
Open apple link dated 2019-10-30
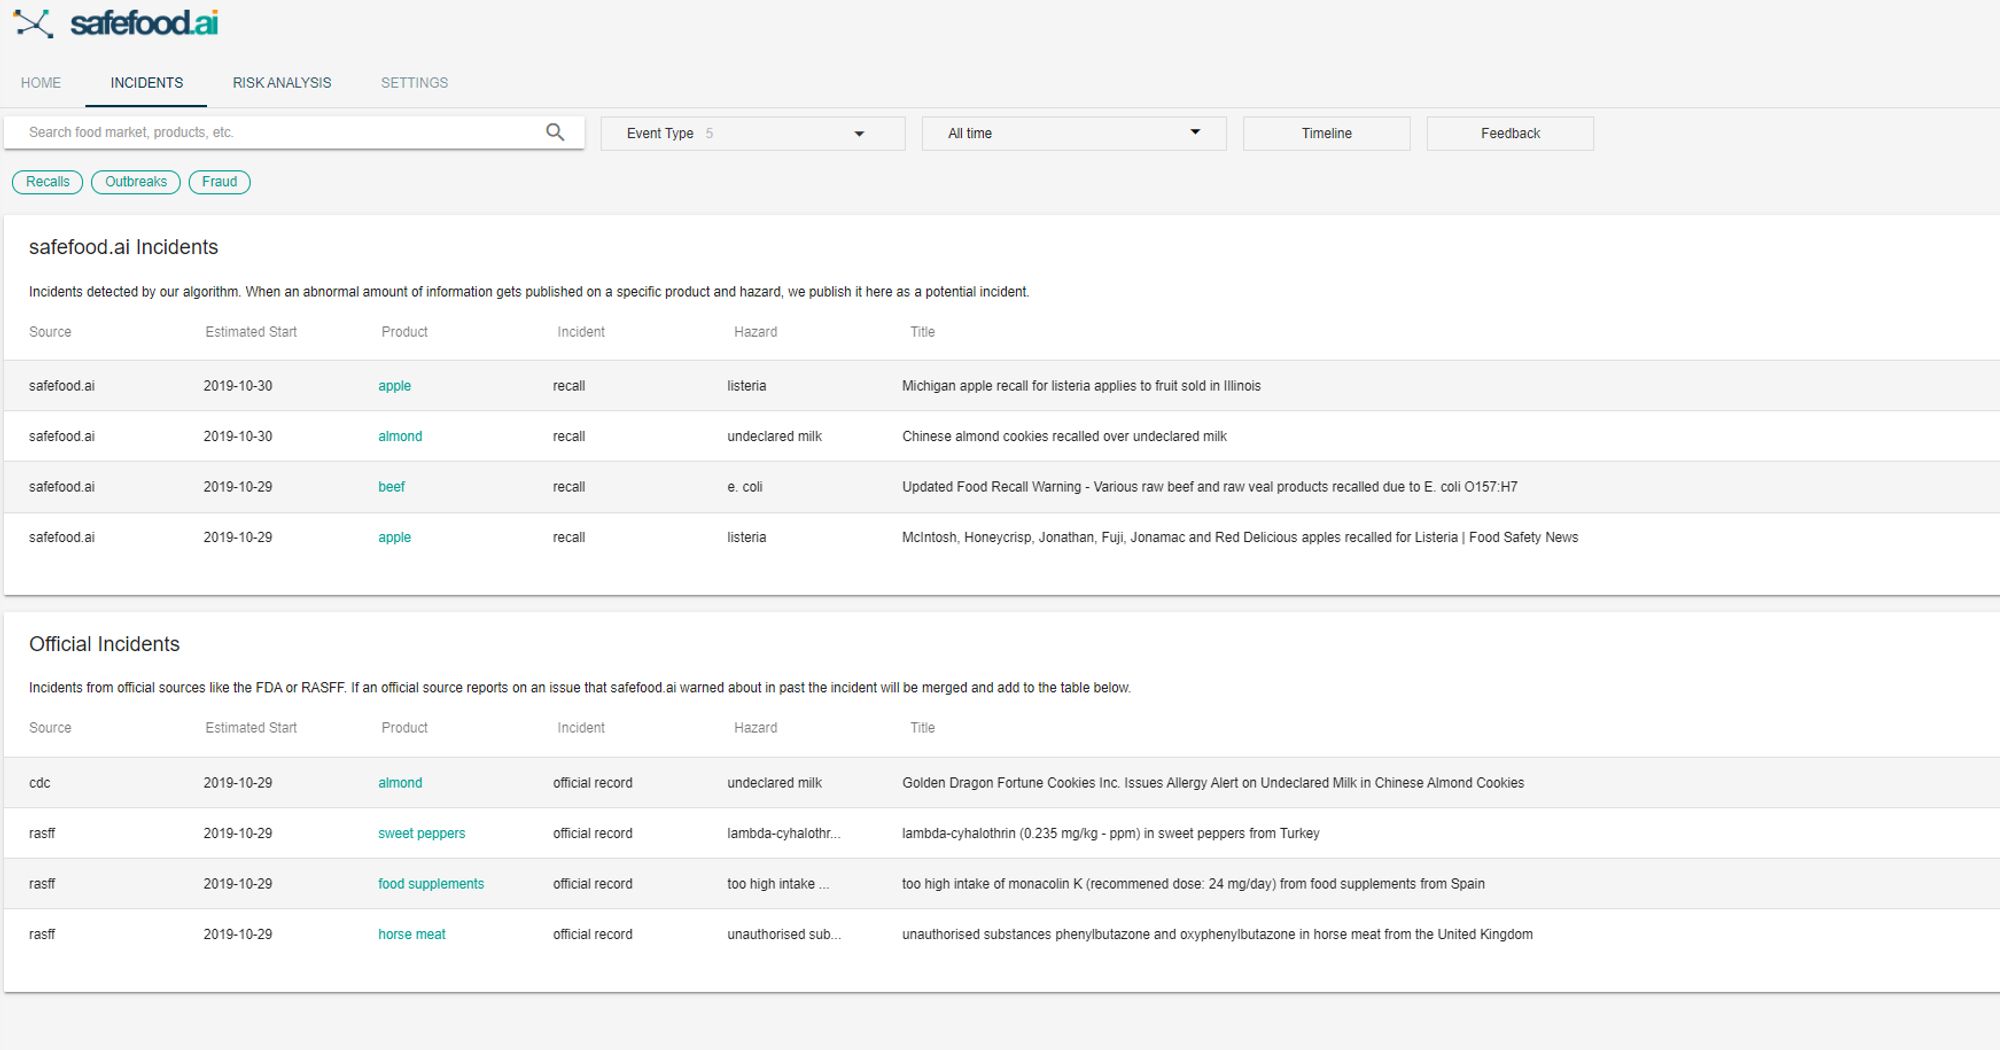395,386
